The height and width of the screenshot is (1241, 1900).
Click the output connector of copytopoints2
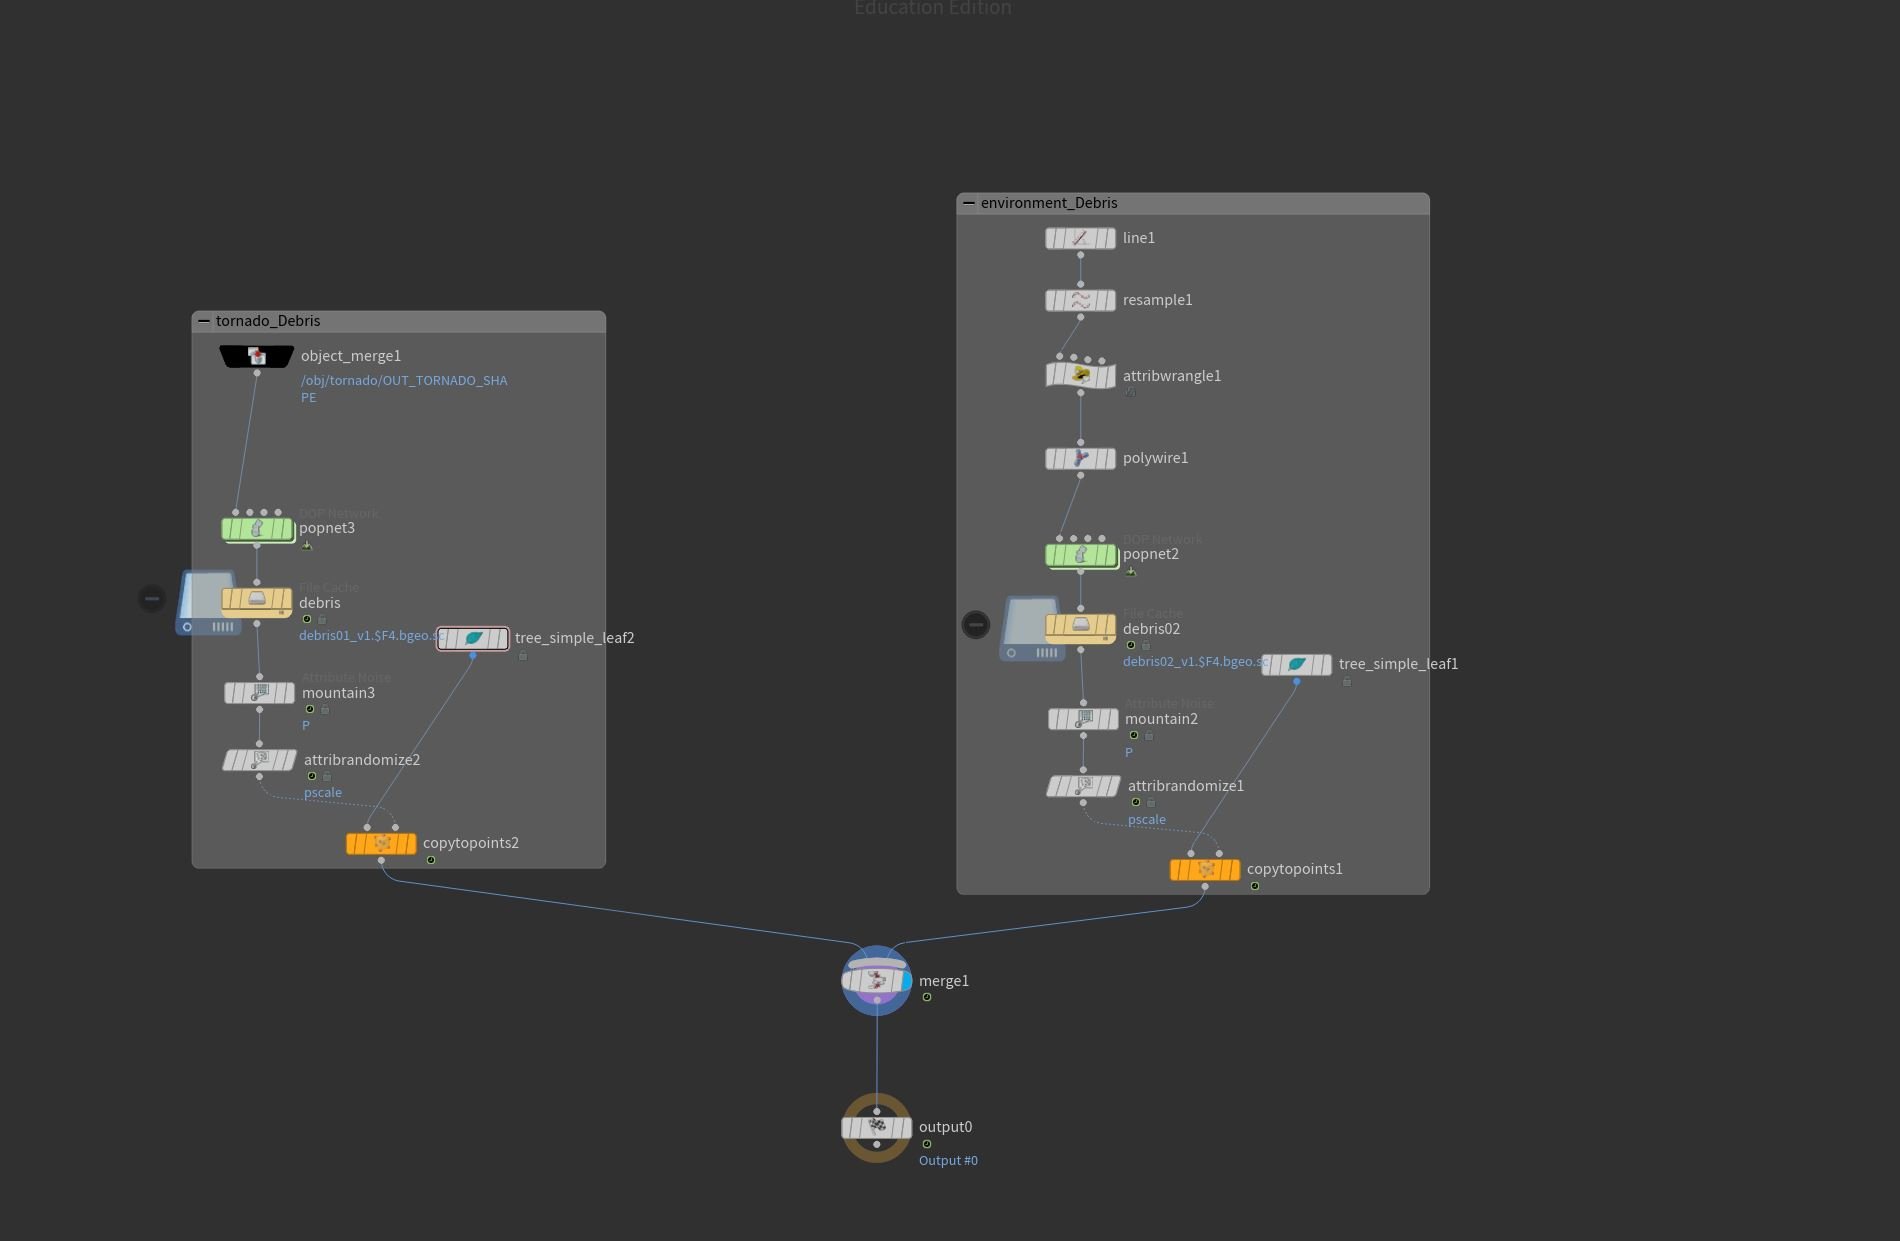pyautogui.click(x=381, y=860)
